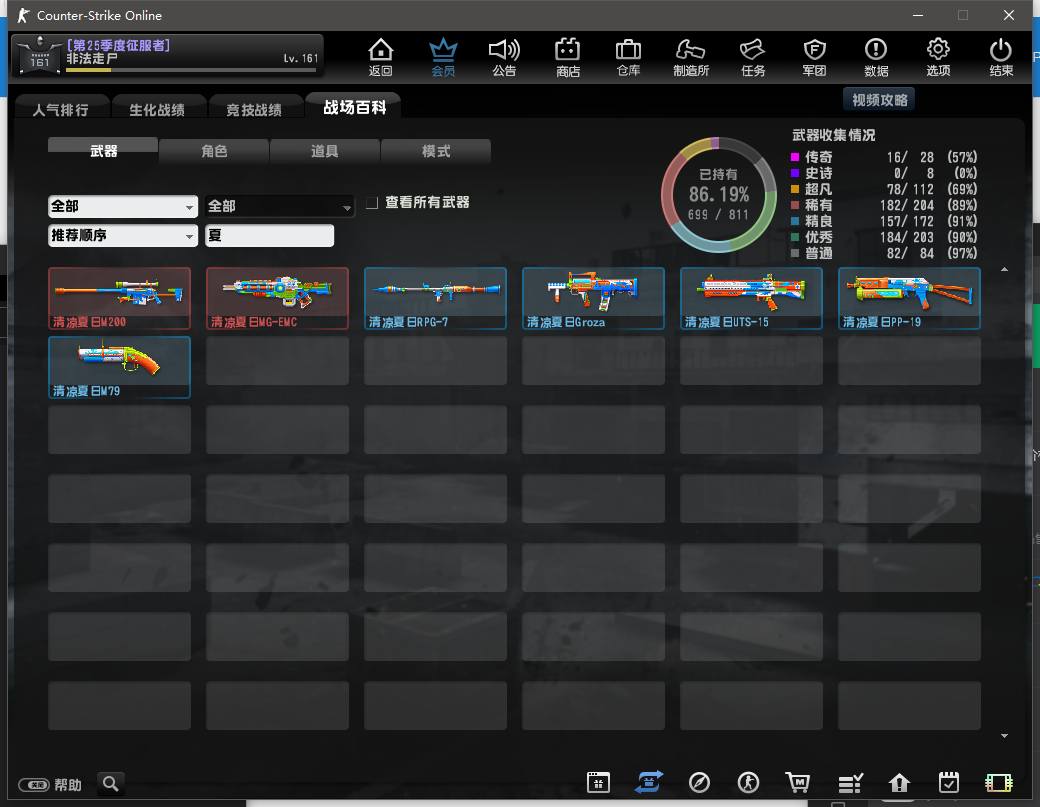Click the 普通 rarity row text
The width and height of the screenshot is (1040, 807).
coord(818,253)
